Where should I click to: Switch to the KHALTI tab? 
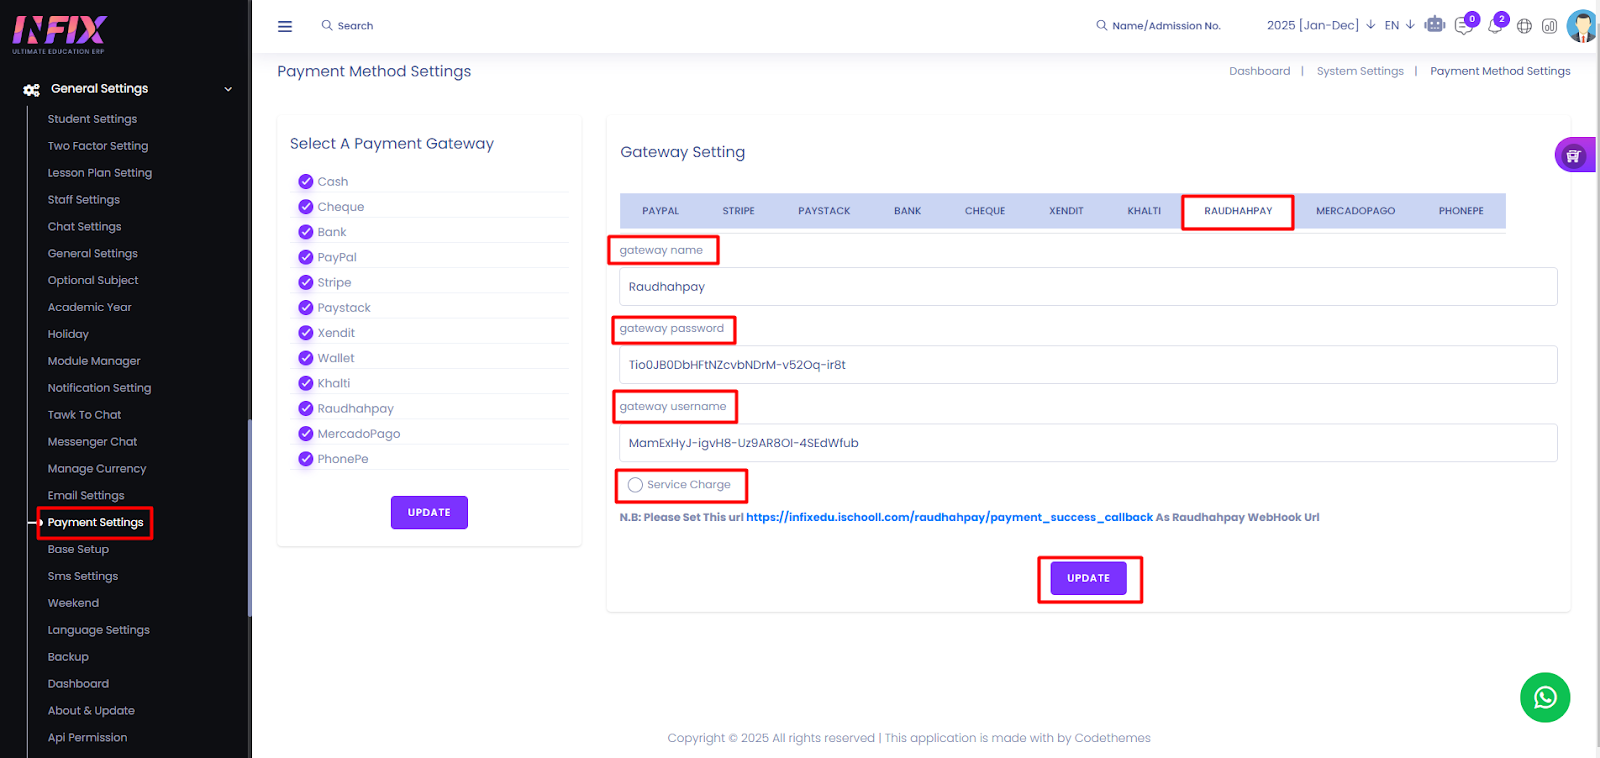click(1144, 211)
